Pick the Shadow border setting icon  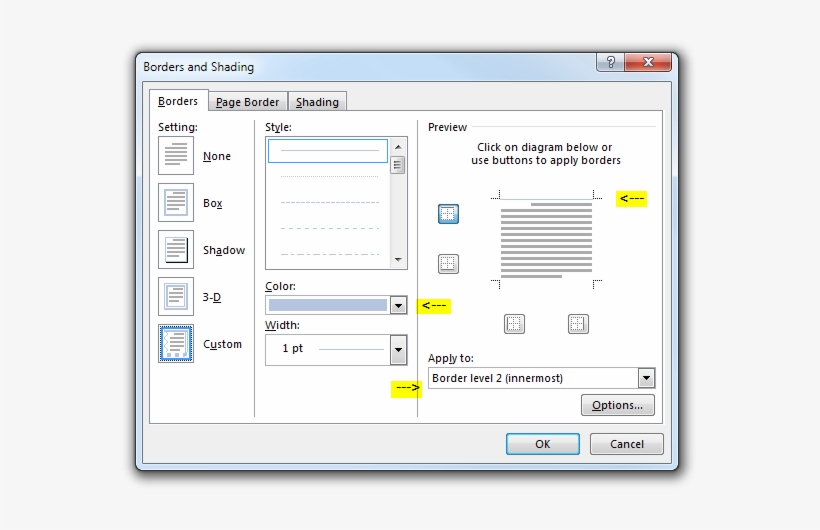point(176,250)
